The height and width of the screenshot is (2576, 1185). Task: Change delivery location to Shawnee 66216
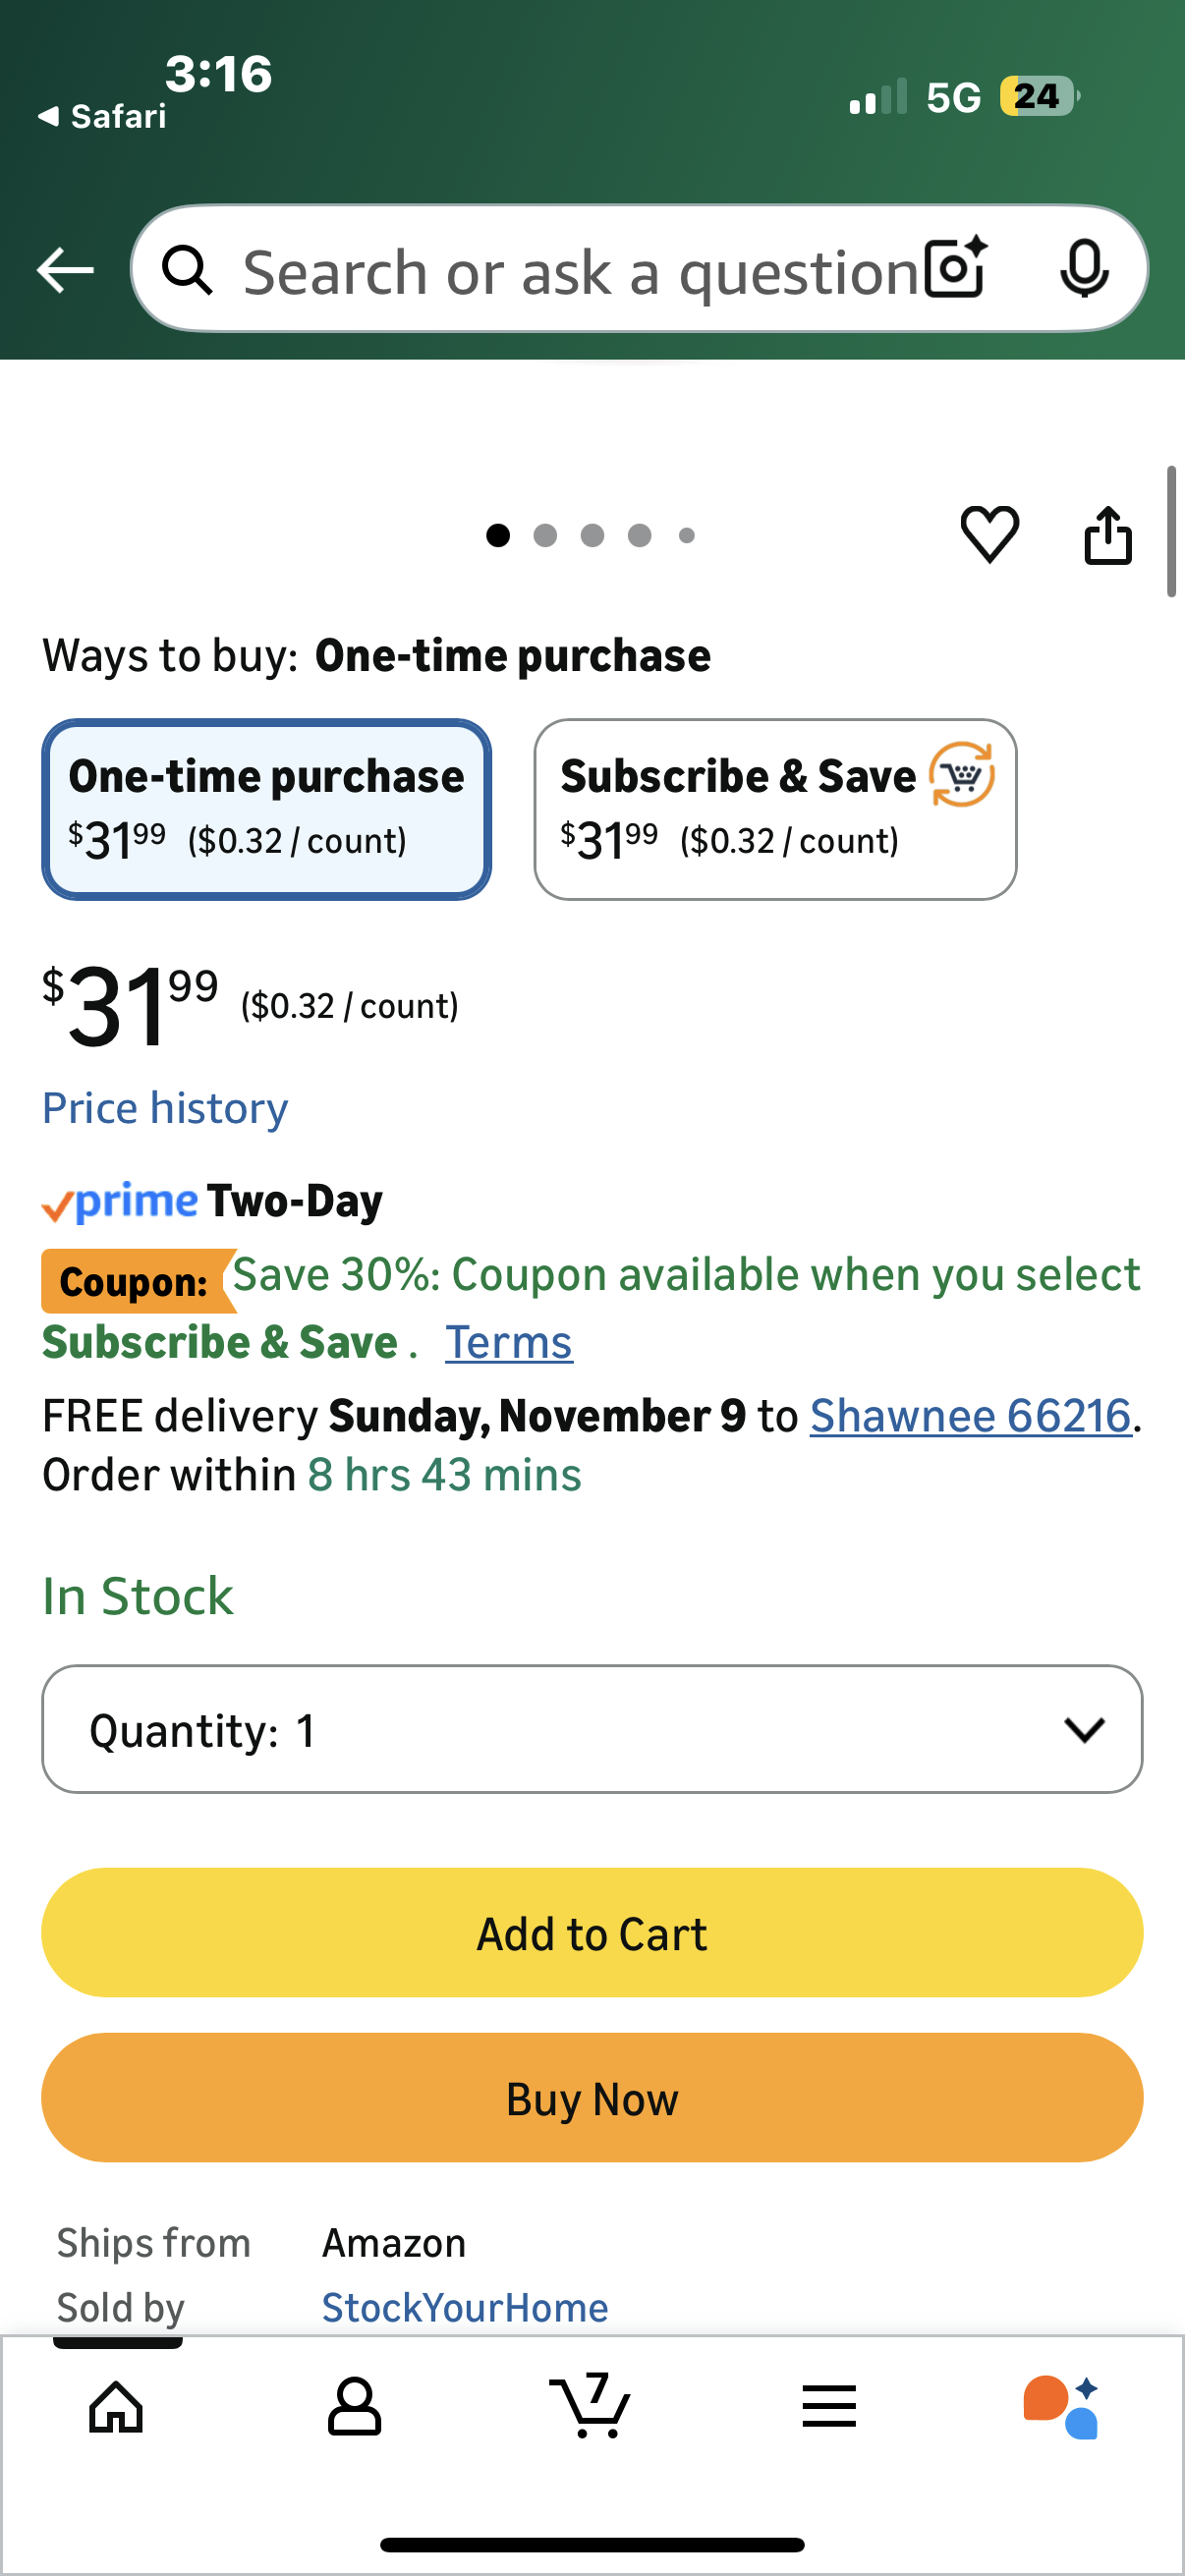[x=969, y=1415]
